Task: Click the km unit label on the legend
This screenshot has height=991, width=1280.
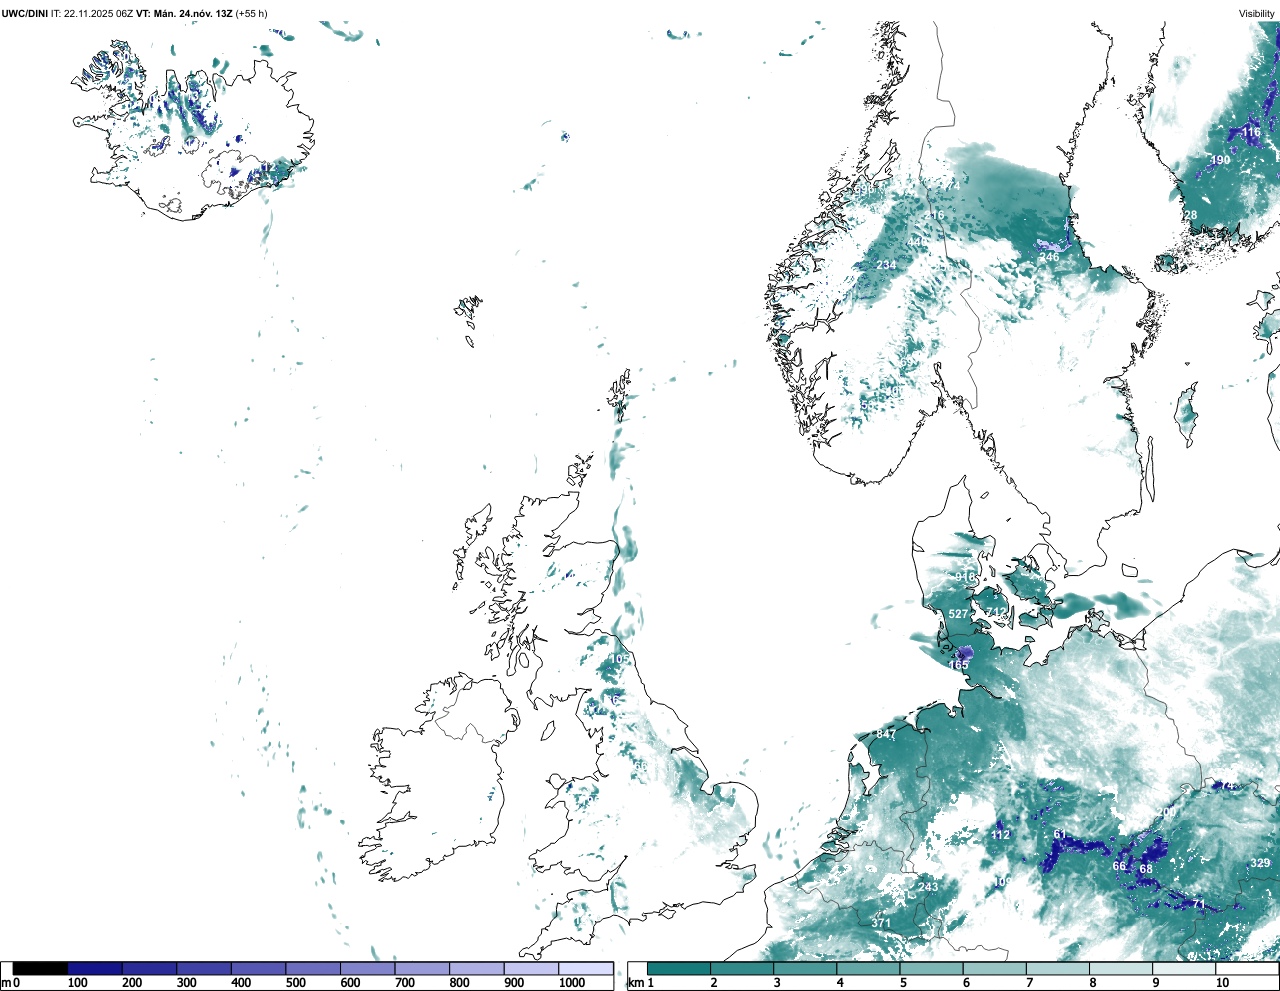Action: [x=635, y=983]
